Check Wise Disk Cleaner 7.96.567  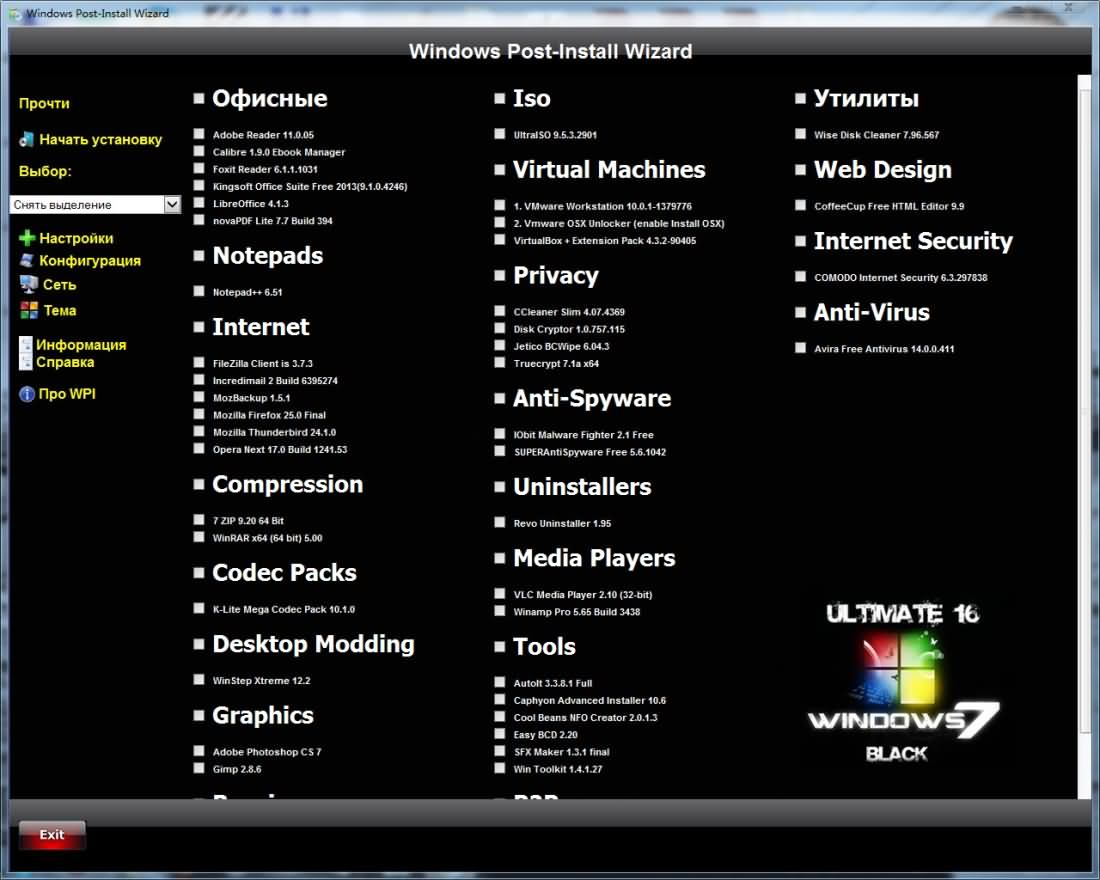coord(800,134)
